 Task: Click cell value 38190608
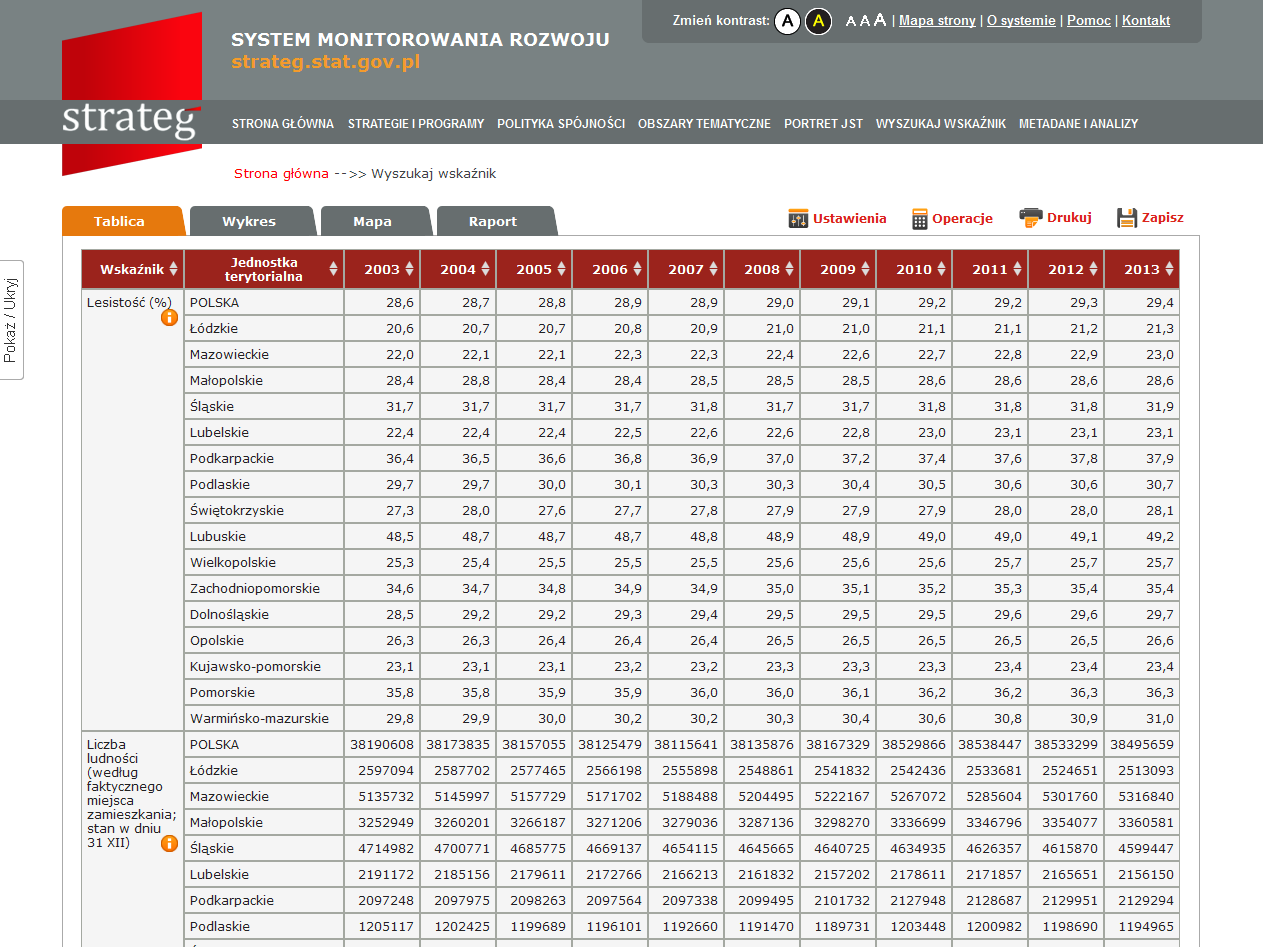point(382,745)
